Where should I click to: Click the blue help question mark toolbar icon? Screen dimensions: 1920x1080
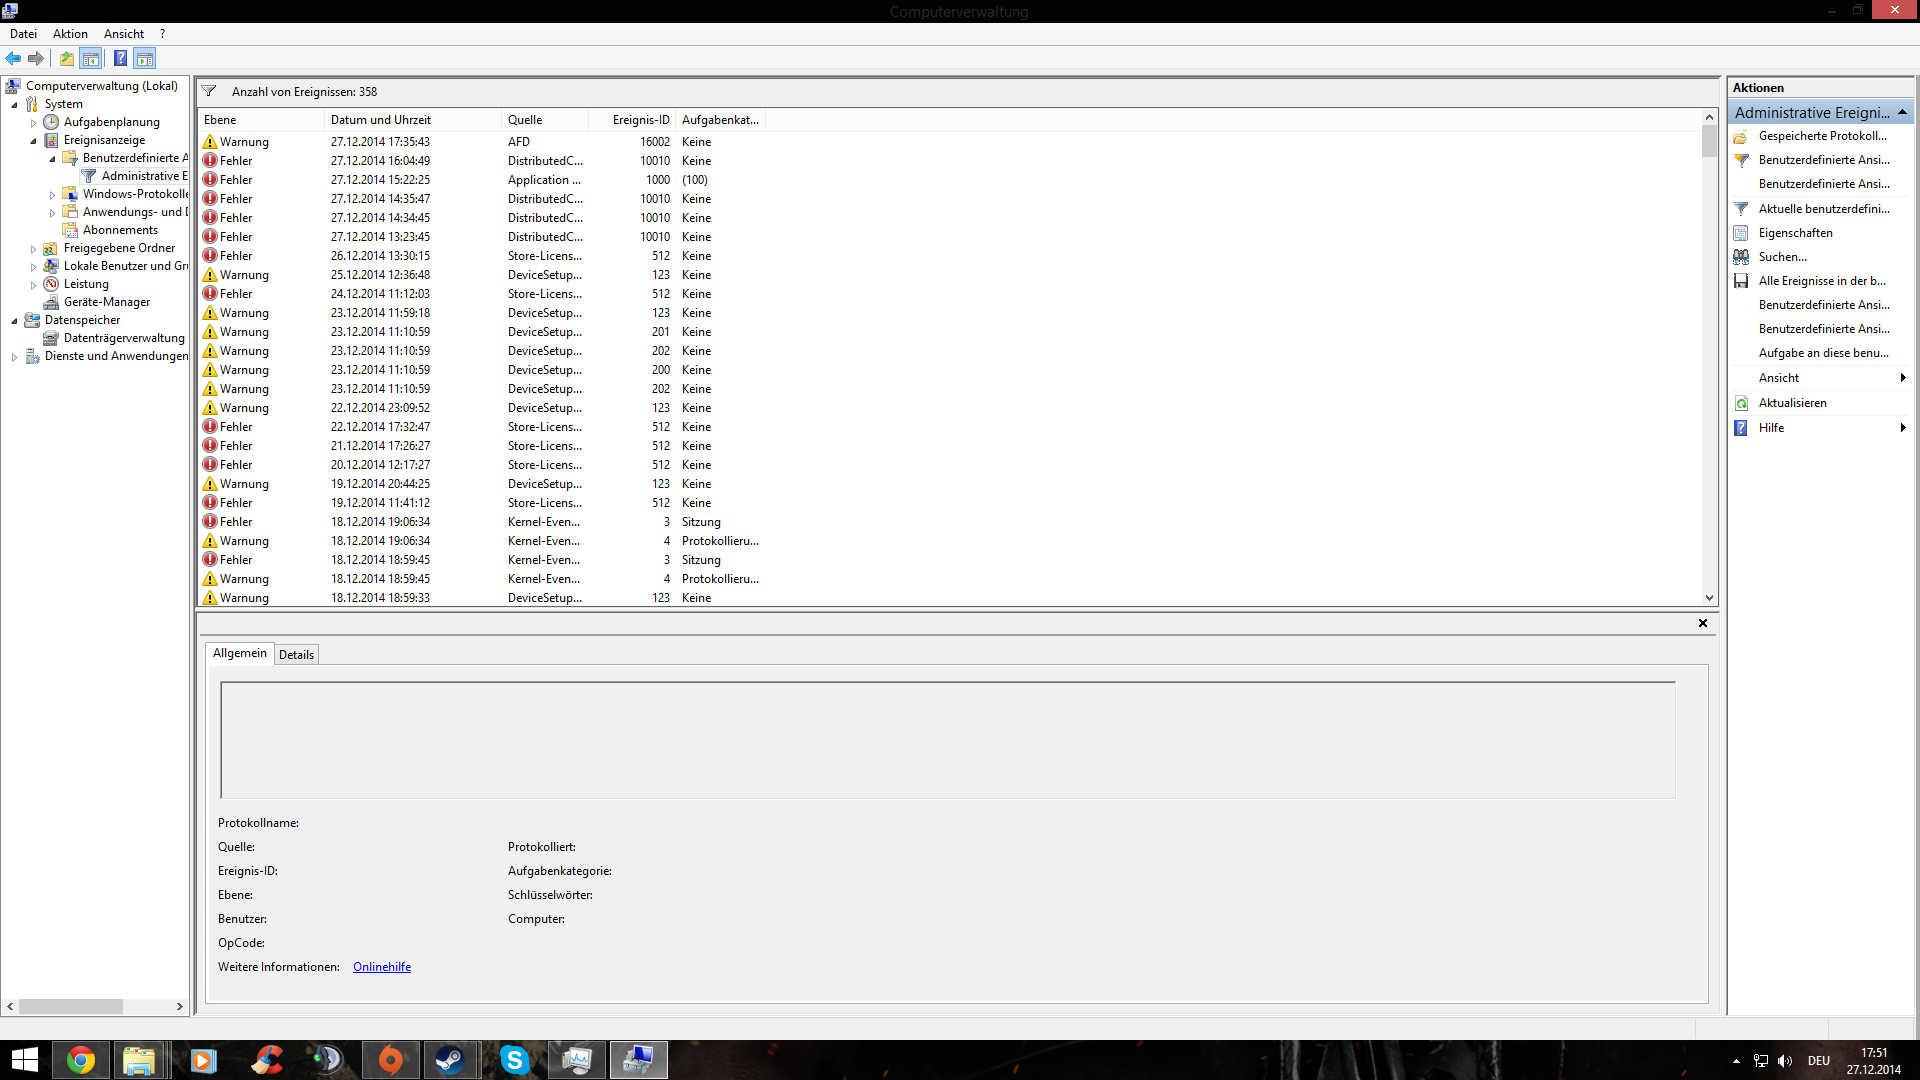120,58
